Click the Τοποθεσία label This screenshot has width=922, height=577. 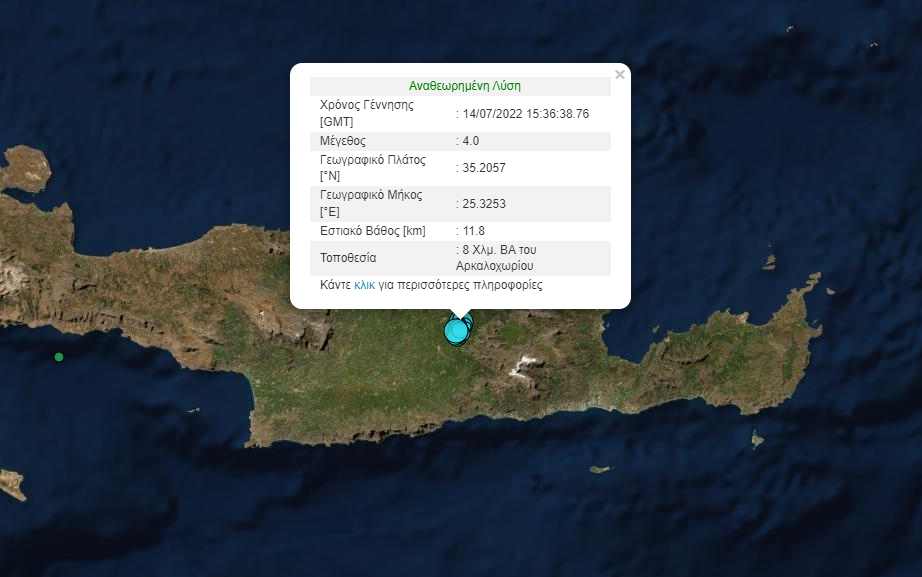[x=348, y=258]
